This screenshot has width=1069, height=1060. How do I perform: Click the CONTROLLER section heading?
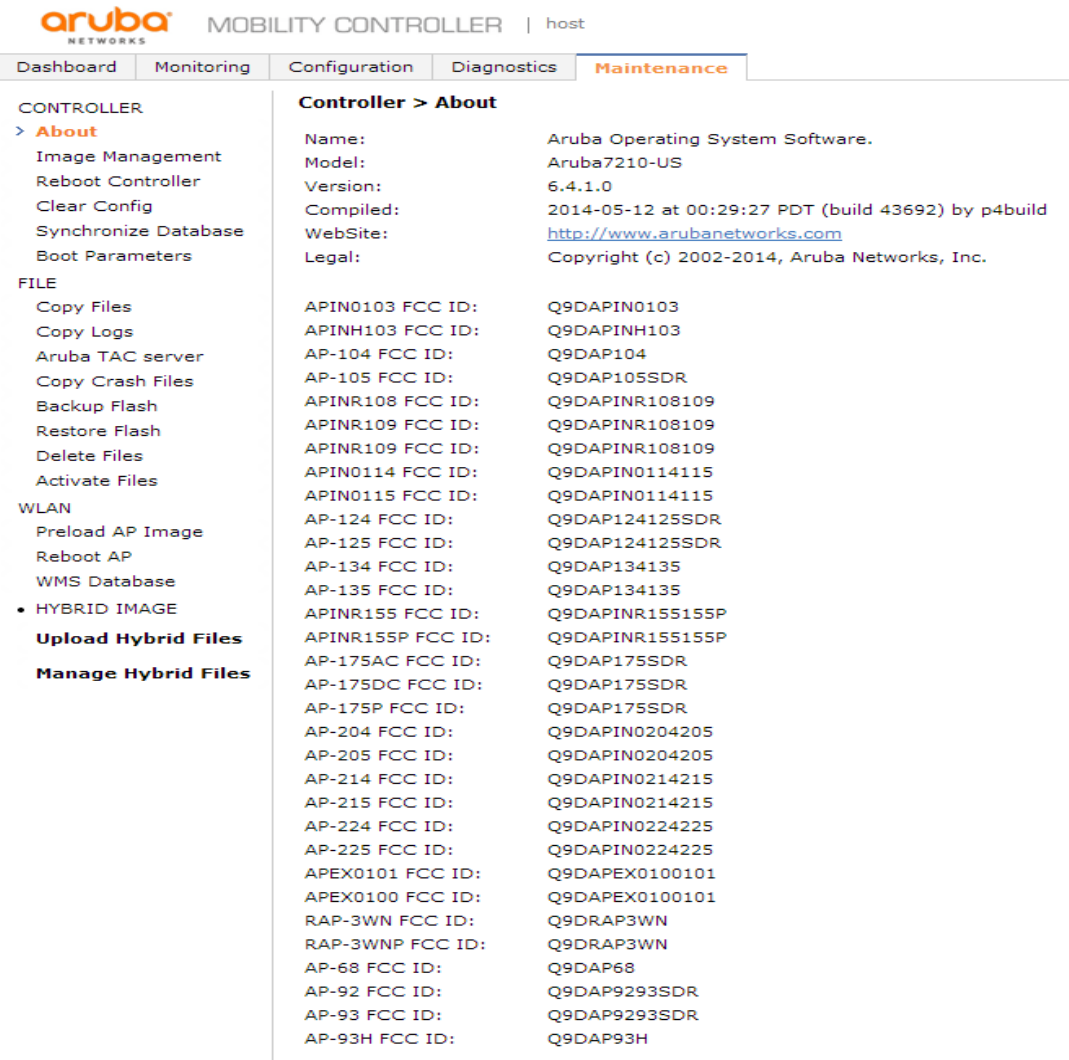pos(80,108)
